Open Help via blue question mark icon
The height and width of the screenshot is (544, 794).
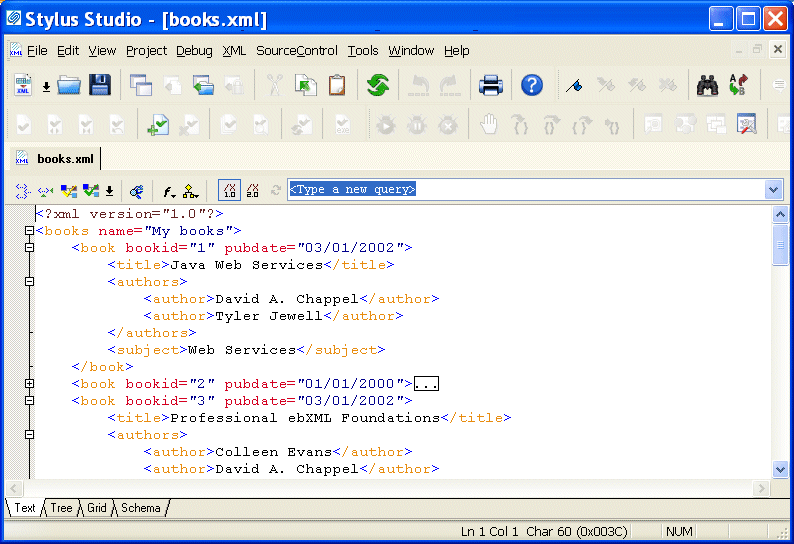pos(532,86)
